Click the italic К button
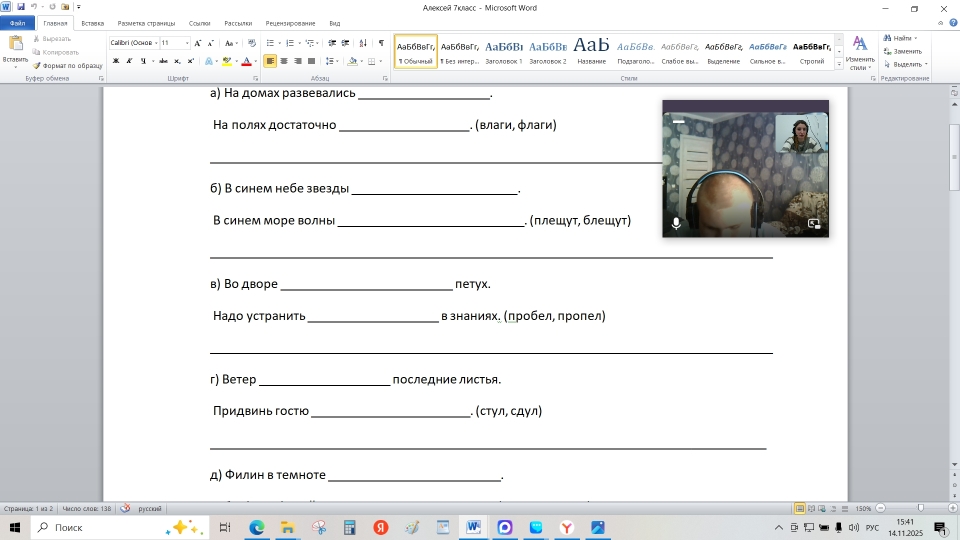 (129, 61)
